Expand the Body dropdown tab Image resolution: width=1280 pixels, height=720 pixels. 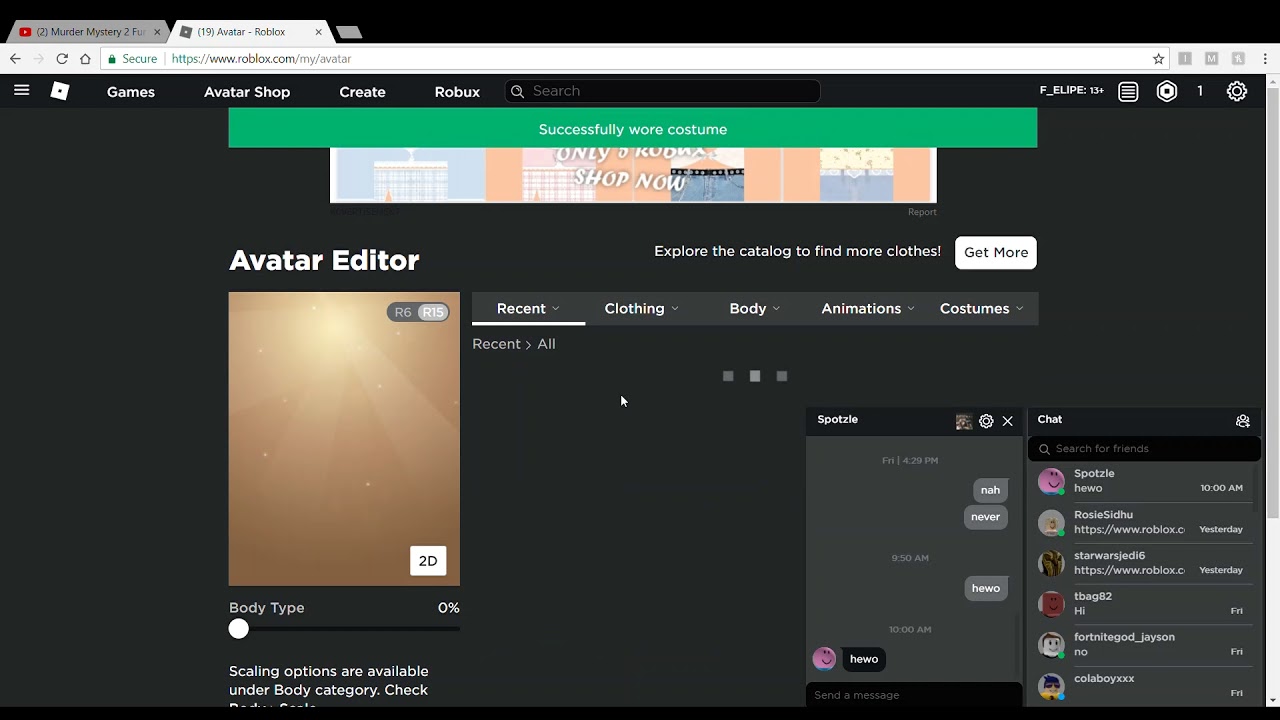pos(754,308)
